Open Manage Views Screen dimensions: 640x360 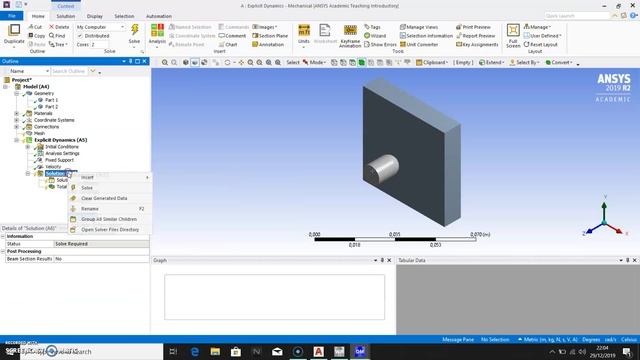tap(419, 27)
